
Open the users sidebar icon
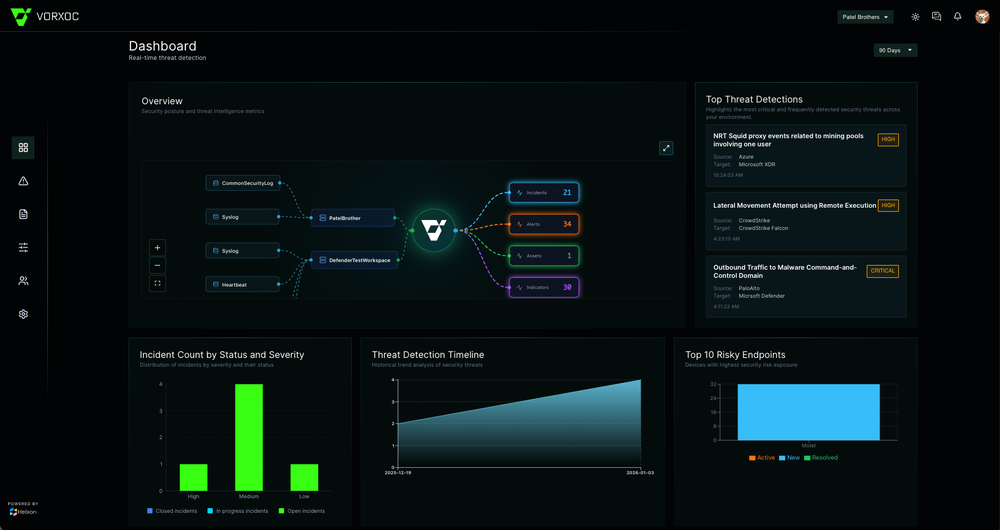23,281
